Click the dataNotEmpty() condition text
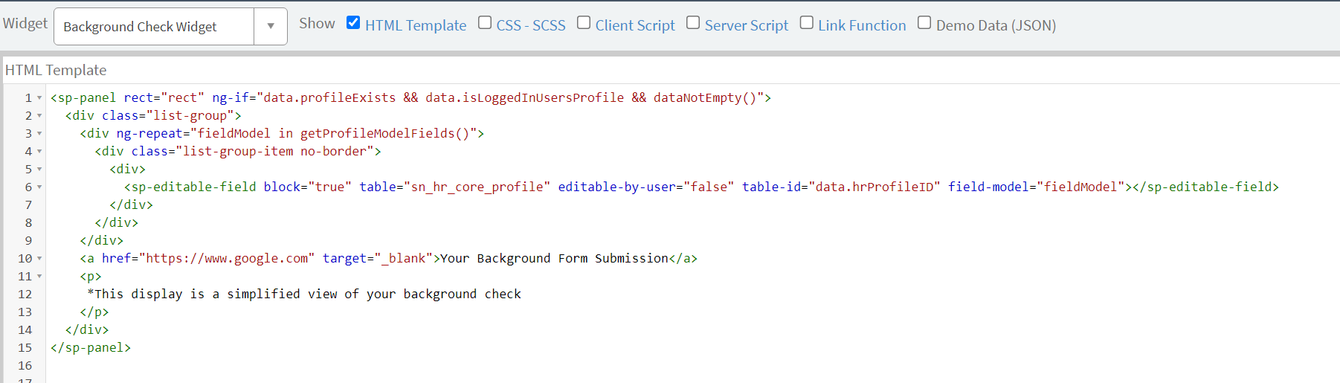Screen dimensions: 1340x383 [706, 97]
